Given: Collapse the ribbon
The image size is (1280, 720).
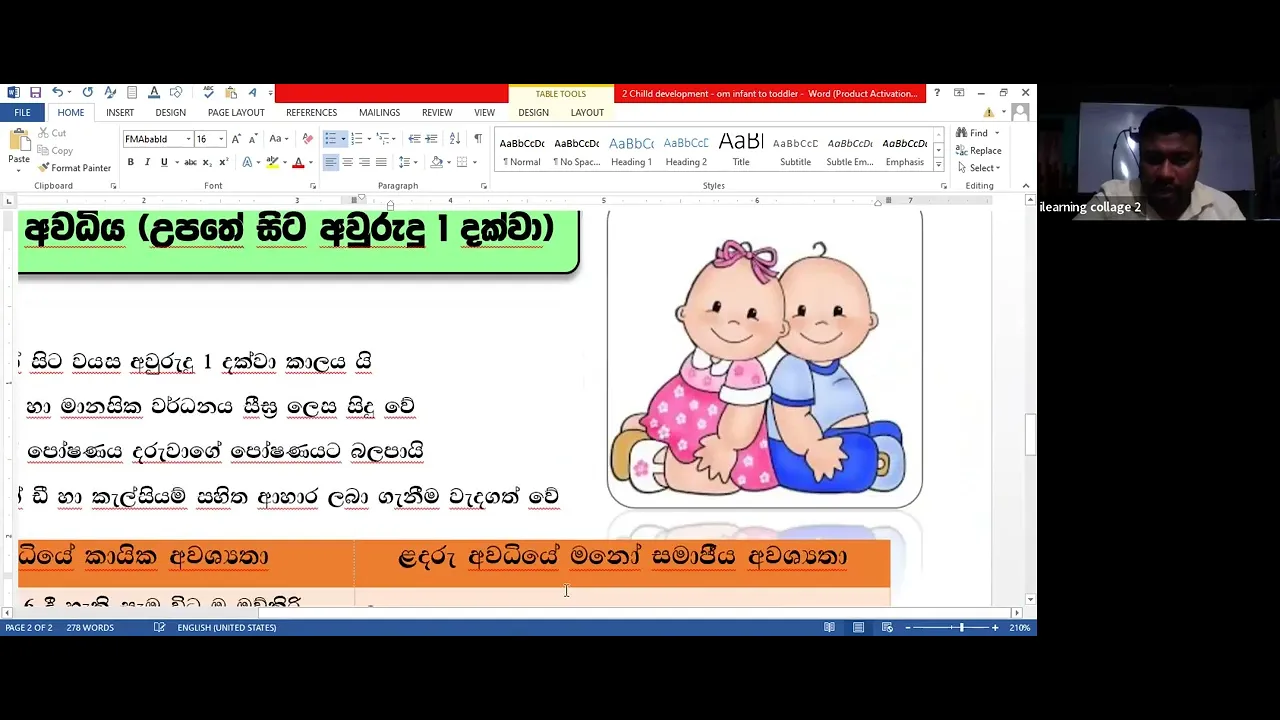Looking at the screenshot, I should (x=1025, y=186).
